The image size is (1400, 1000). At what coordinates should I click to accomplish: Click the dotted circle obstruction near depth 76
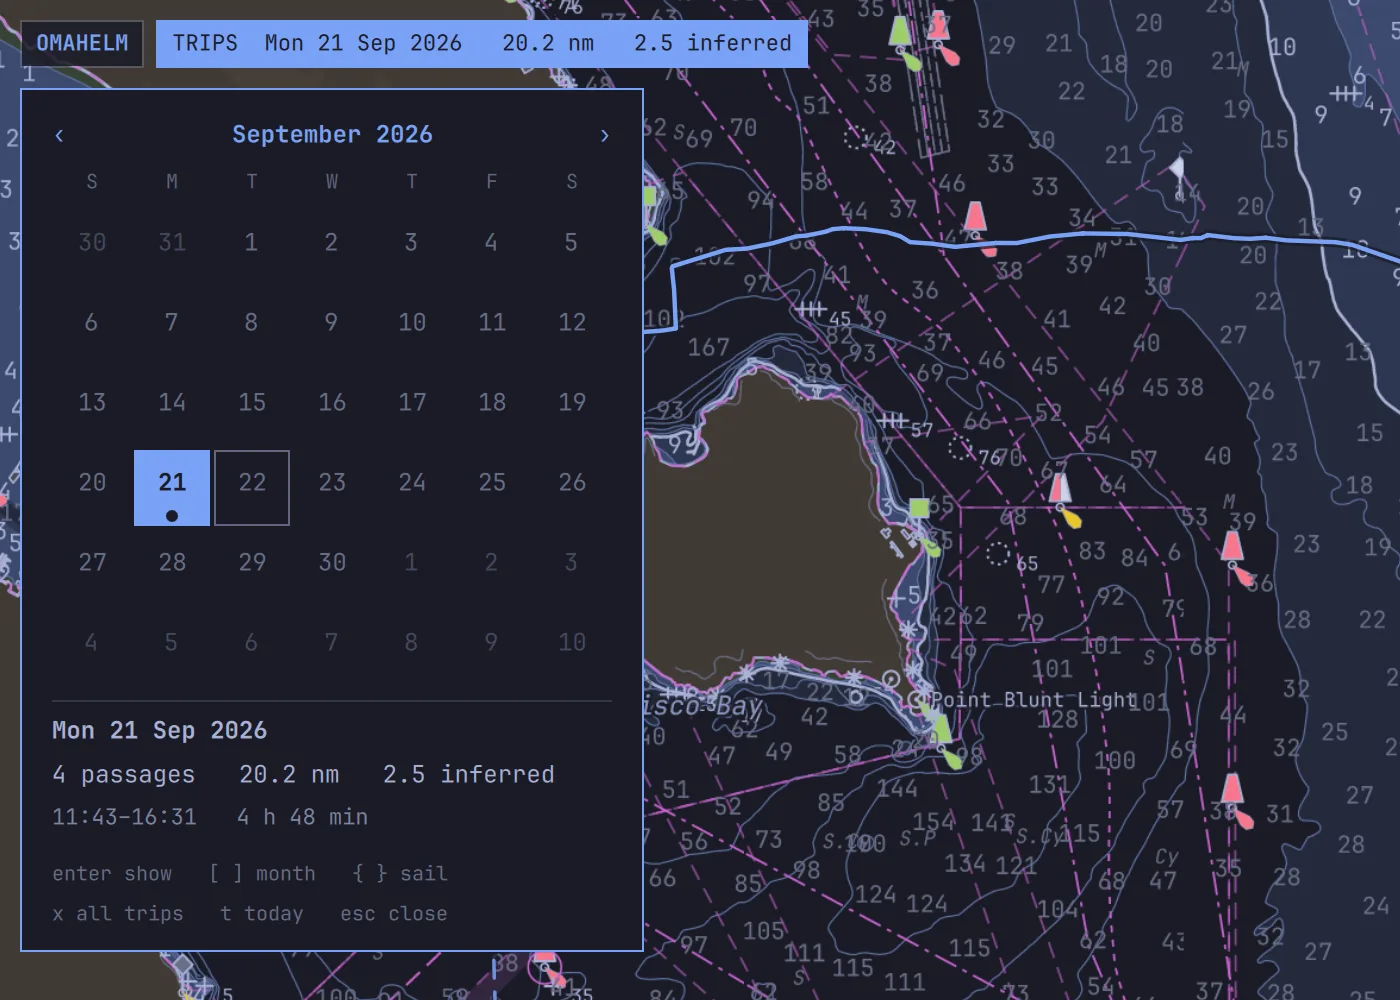(960, 448)
